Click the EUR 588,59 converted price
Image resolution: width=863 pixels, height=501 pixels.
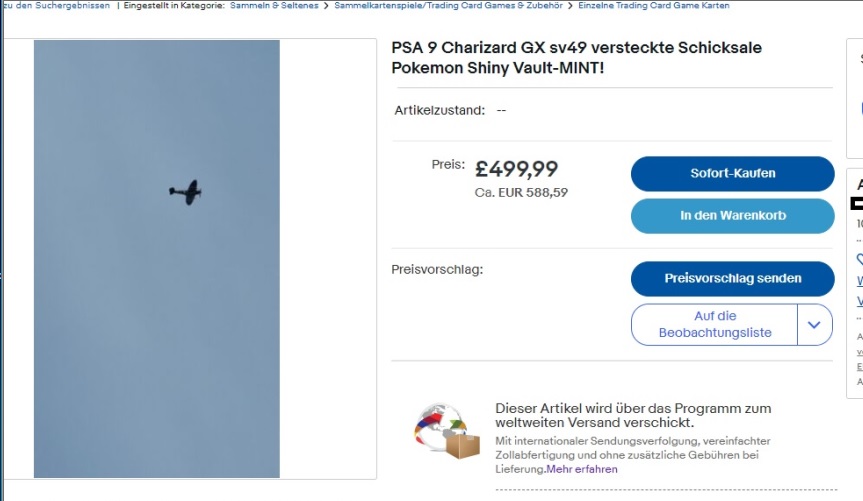point(521,192)
